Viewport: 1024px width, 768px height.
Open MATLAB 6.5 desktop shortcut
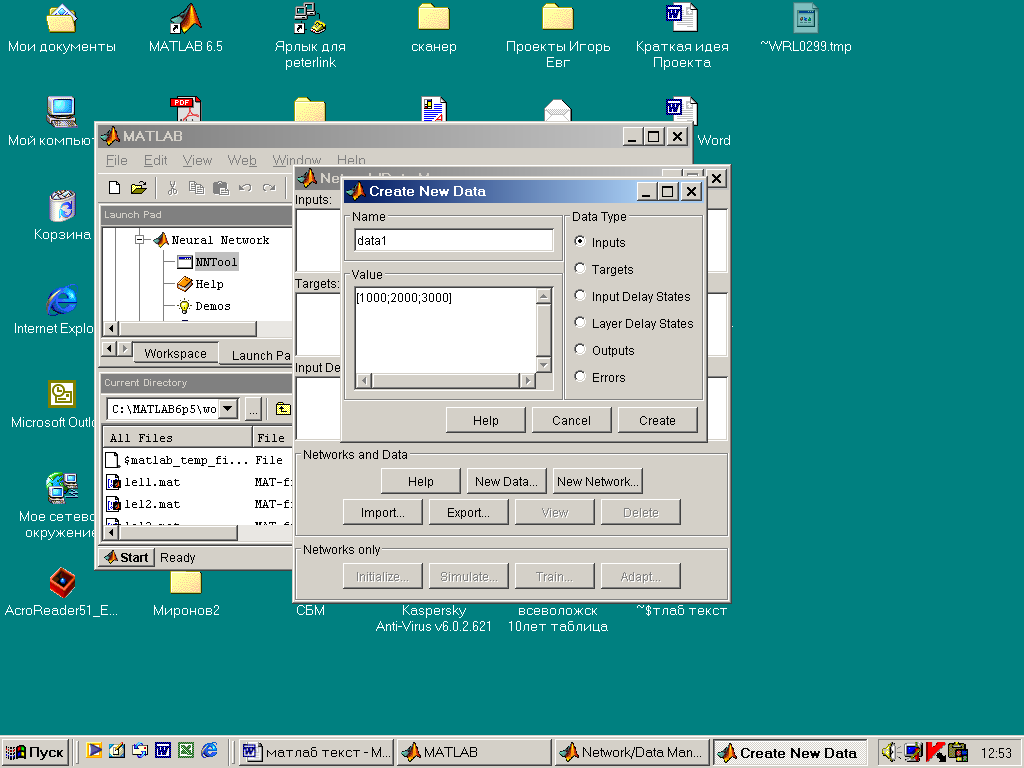click(185, 29)
